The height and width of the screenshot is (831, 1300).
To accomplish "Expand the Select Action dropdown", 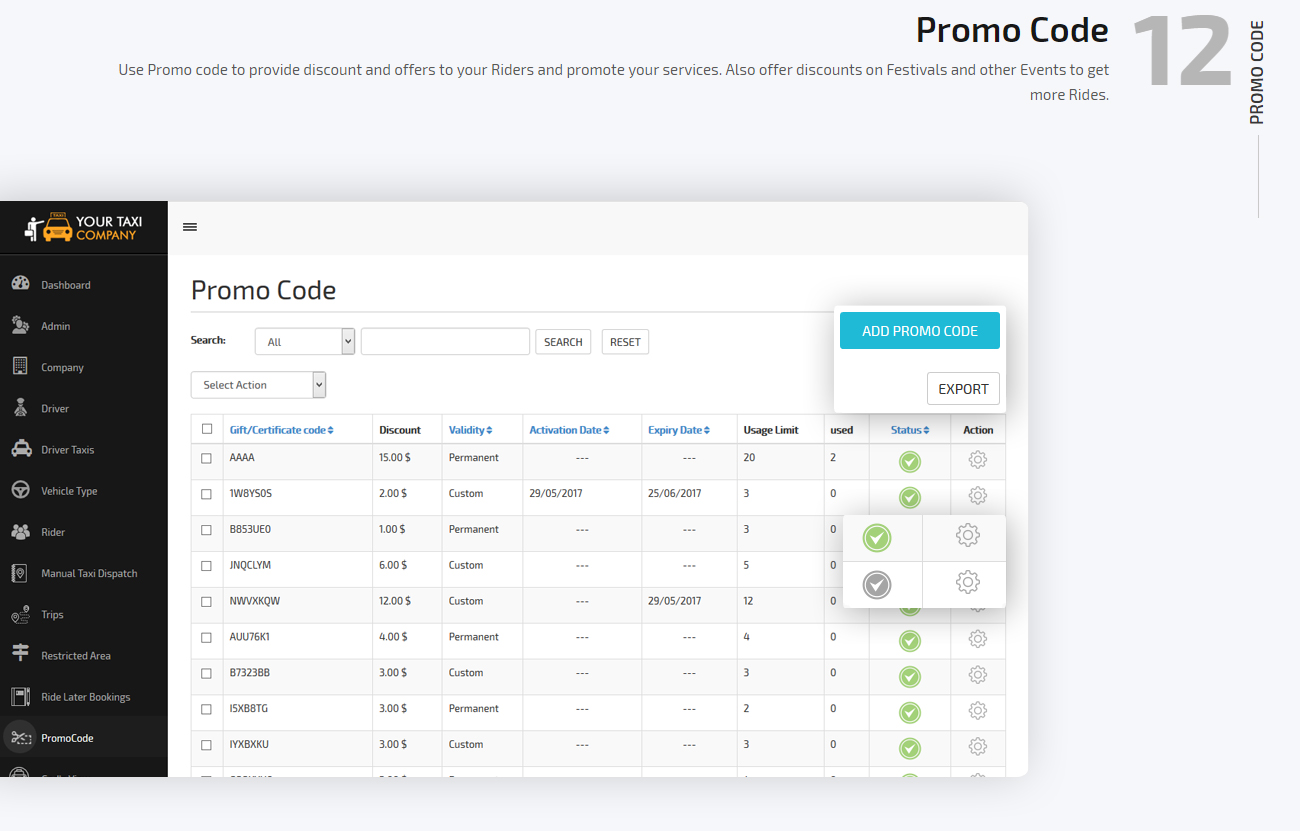I will (x=258, y=384).
